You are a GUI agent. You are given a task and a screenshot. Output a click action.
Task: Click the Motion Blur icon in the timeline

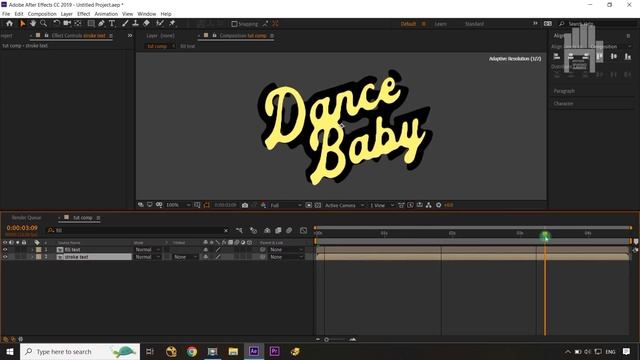coord(289,231)
